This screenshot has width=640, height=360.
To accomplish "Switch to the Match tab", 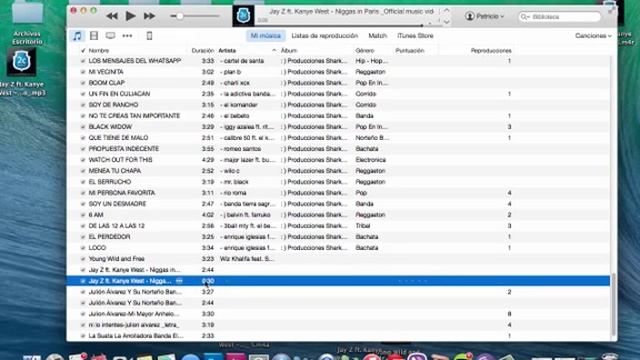I will click(378, 36).
